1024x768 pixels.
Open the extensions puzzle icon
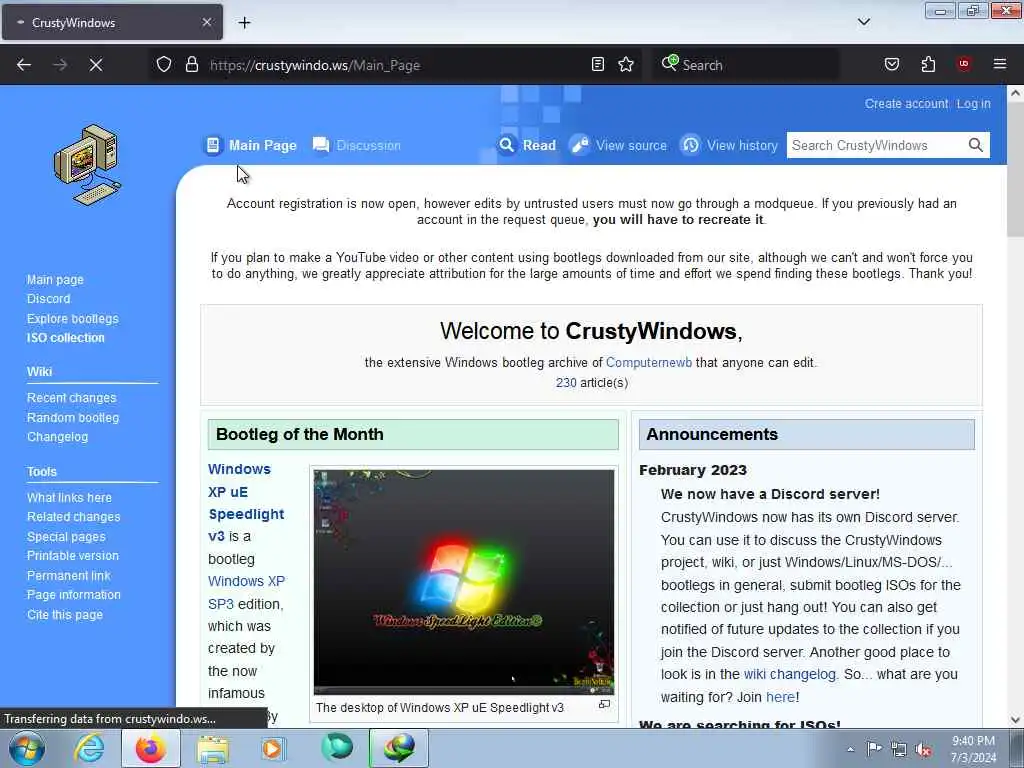[x=928, y=65]
